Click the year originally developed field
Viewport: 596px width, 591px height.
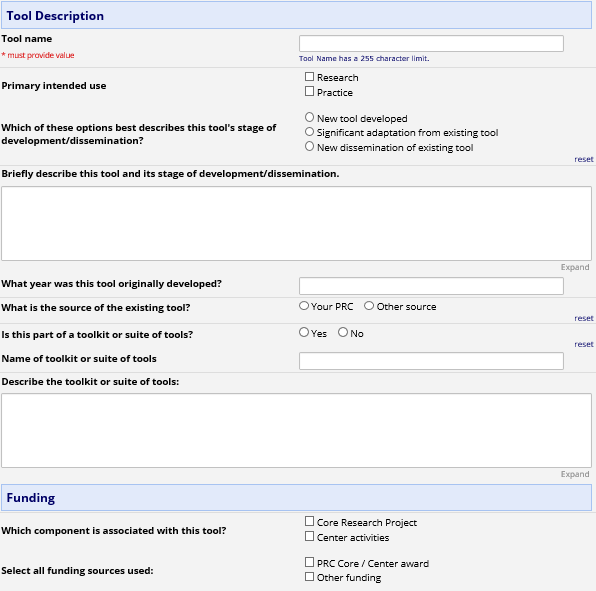click(x=431, y=286)
